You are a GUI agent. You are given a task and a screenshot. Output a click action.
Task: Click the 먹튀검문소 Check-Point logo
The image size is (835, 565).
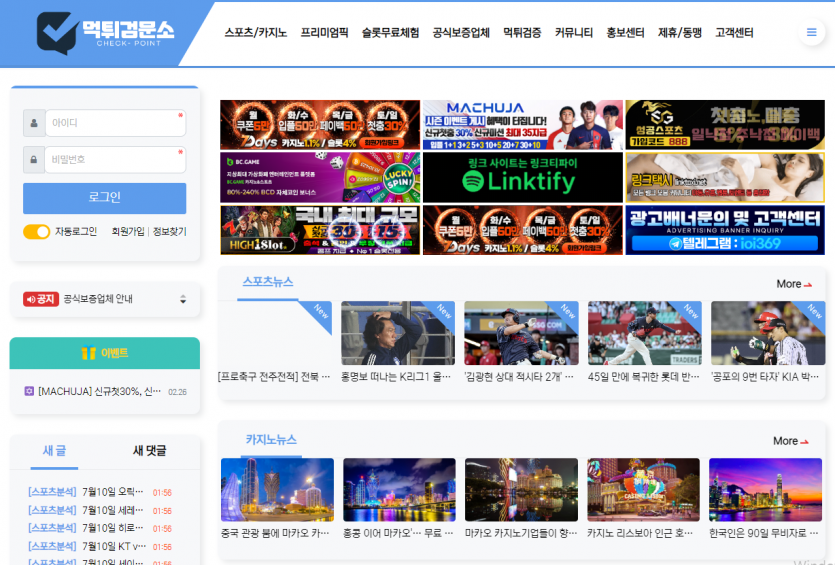pos(105,33)
